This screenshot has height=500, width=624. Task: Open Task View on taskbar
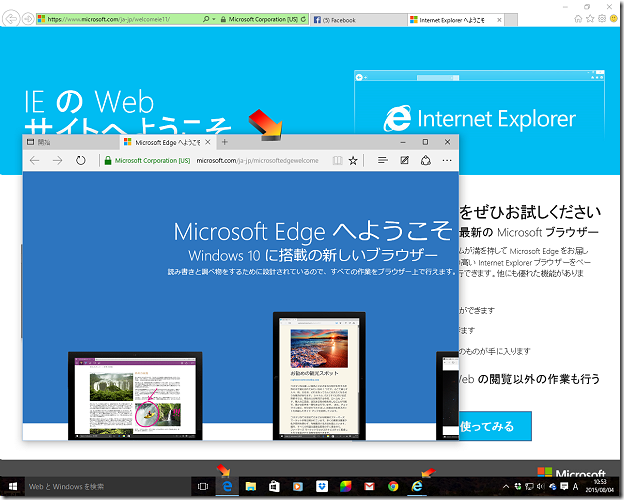[203, 486]
